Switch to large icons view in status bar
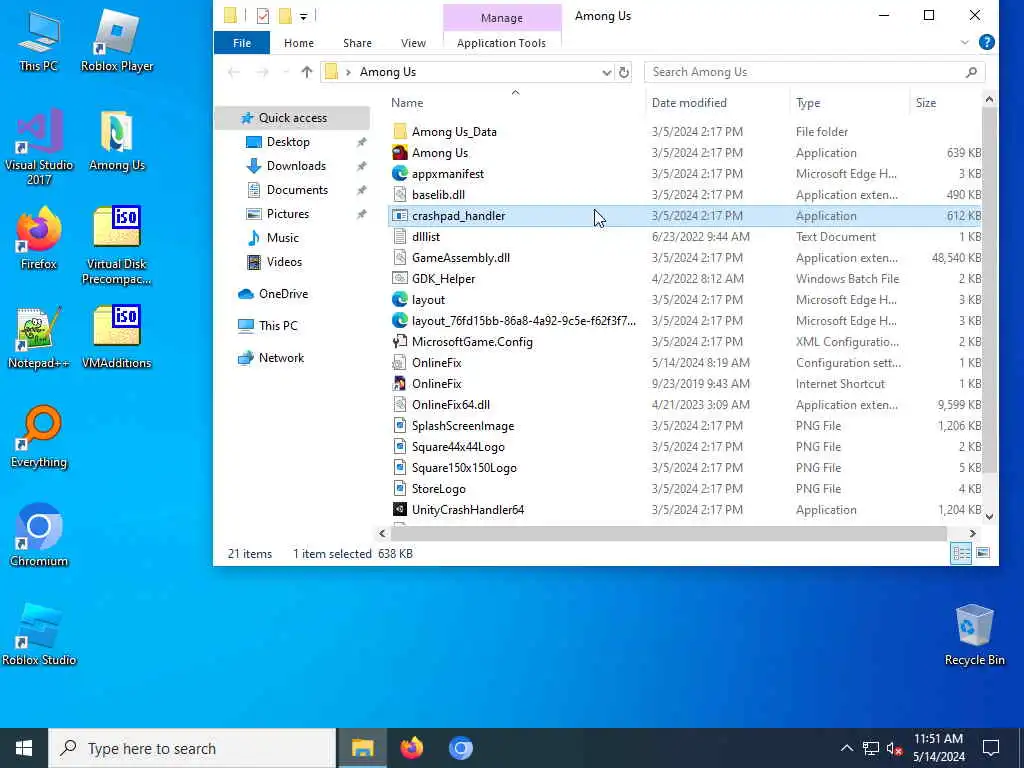 point(983,553)
